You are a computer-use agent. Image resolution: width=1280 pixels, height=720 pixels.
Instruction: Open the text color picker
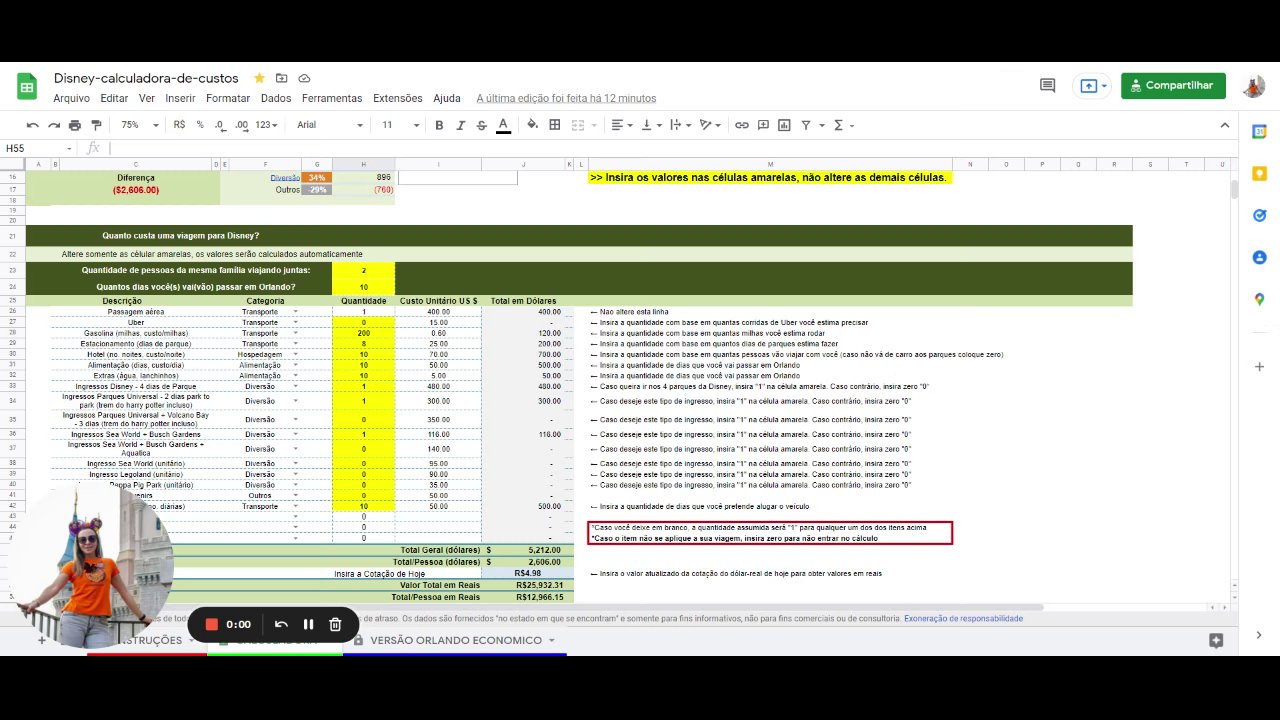pos(503,125)
